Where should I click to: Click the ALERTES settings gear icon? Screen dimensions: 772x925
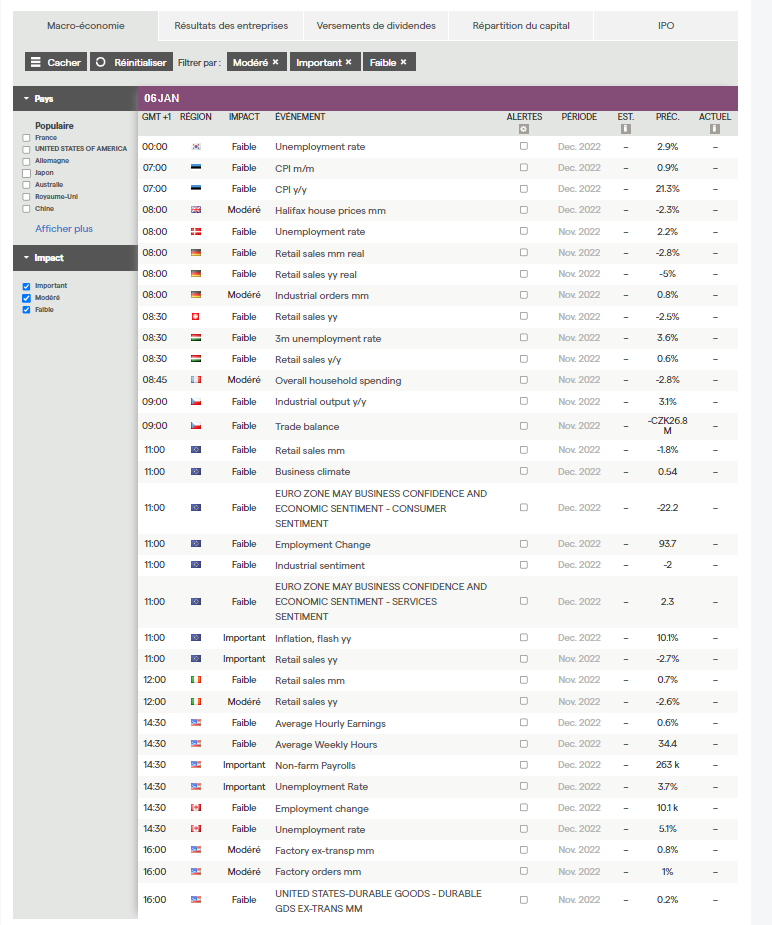pyautogui.click(x=524, y=129)
